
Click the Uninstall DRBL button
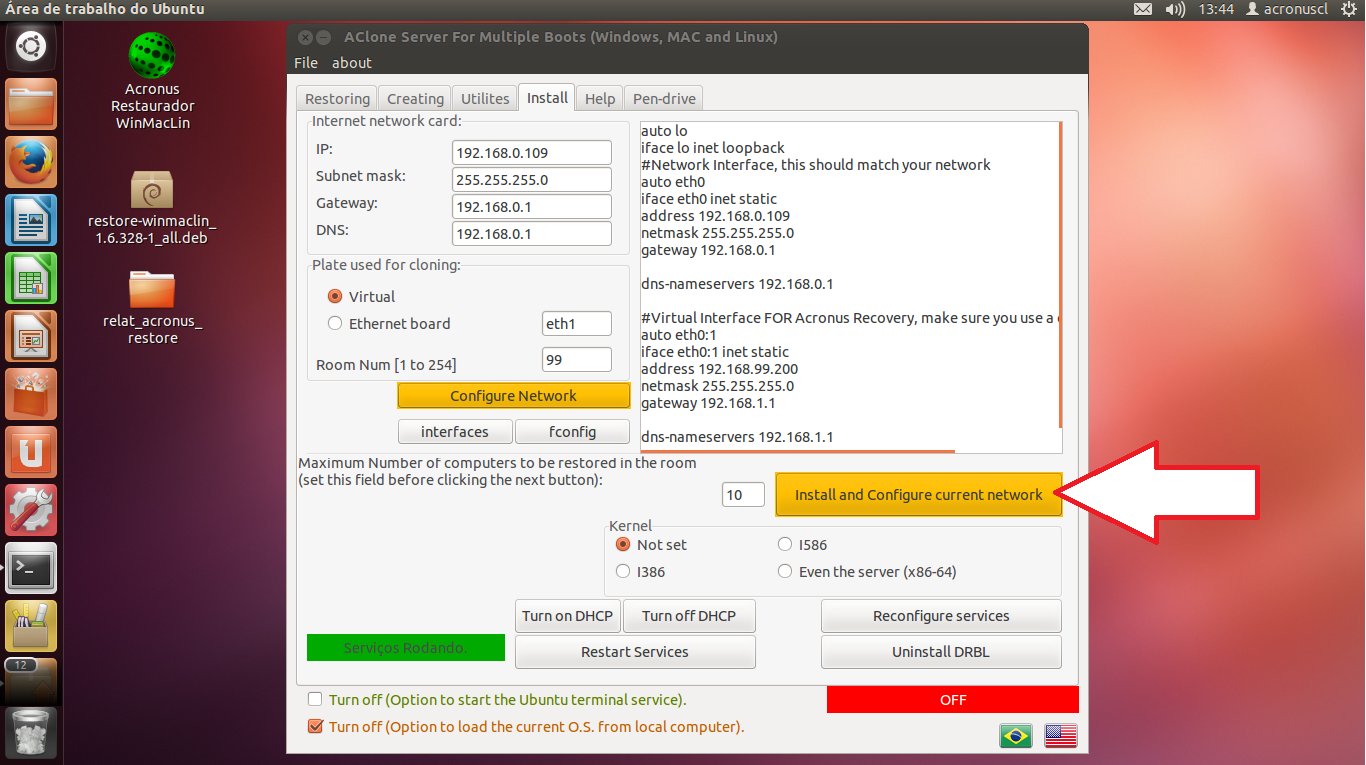pos(941,652)
